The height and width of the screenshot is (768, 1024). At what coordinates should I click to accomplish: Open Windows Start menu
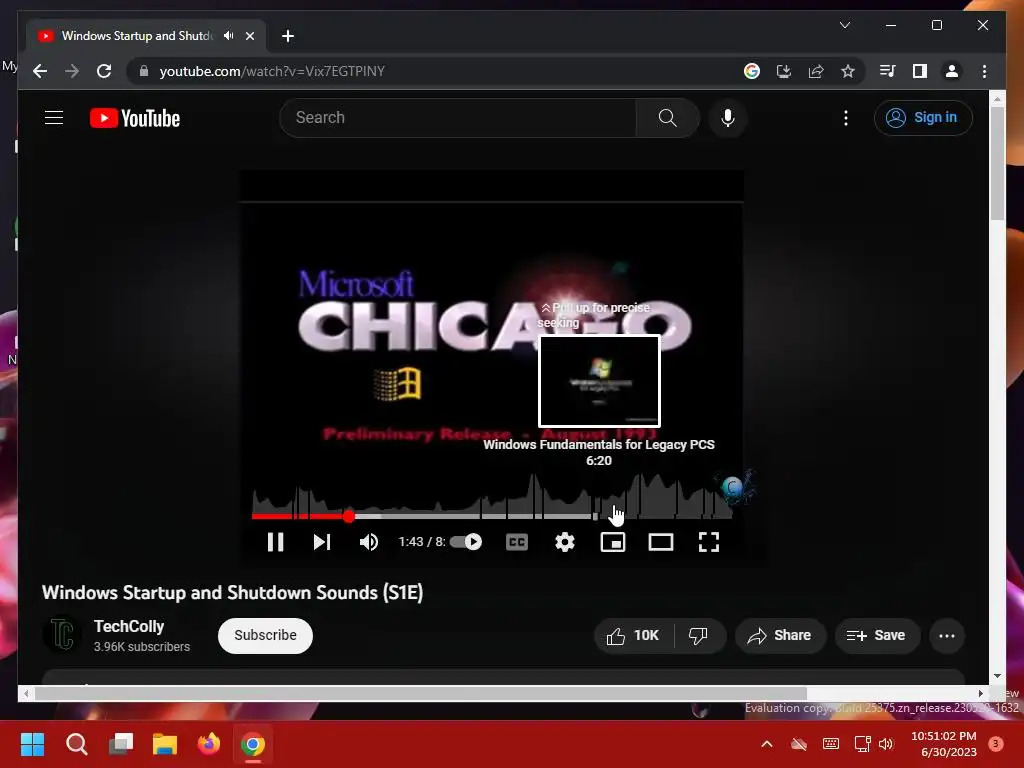tap(32, 744)
